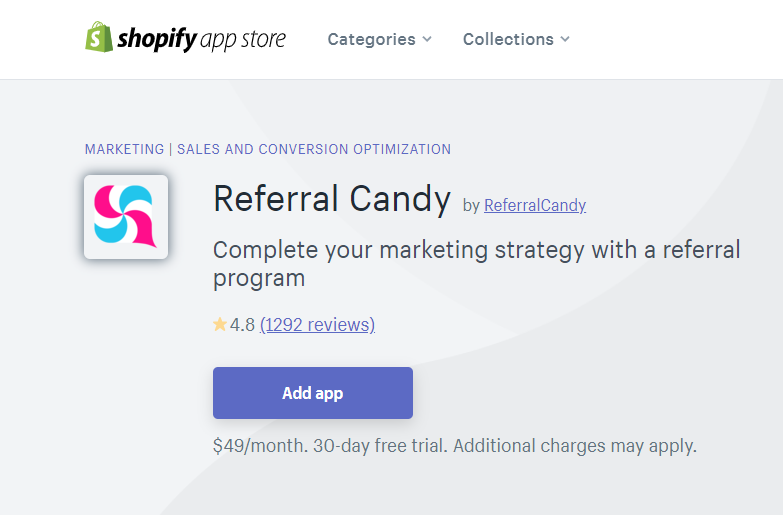783x515 pixels.
Task: Click the 4.8 rating score
Action: pyautogui.click(x=242, y=325)
